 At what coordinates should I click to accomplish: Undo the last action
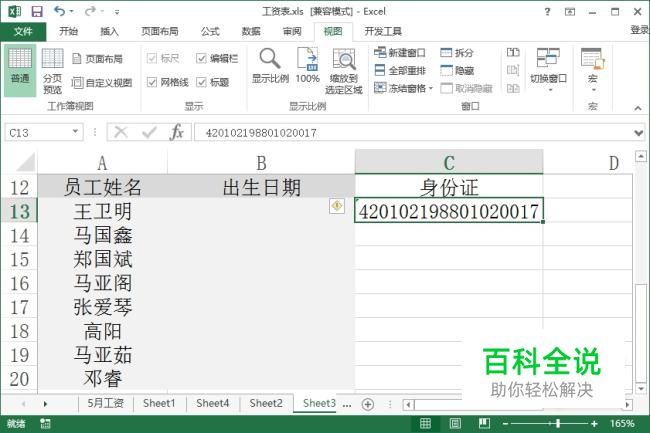59,12
